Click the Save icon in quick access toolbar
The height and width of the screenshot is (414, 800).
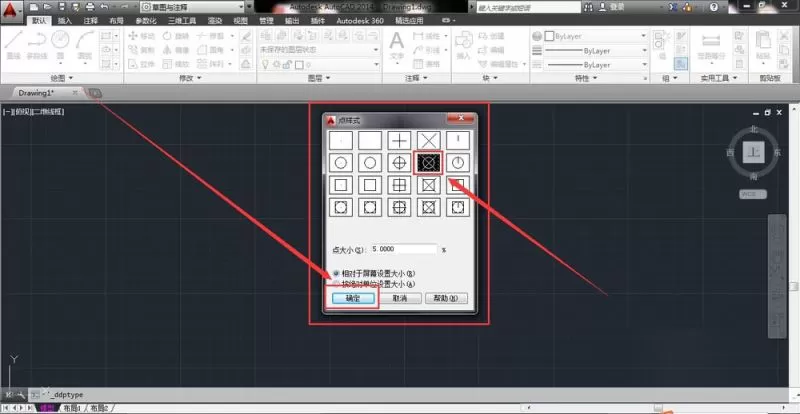click(62, 7)
